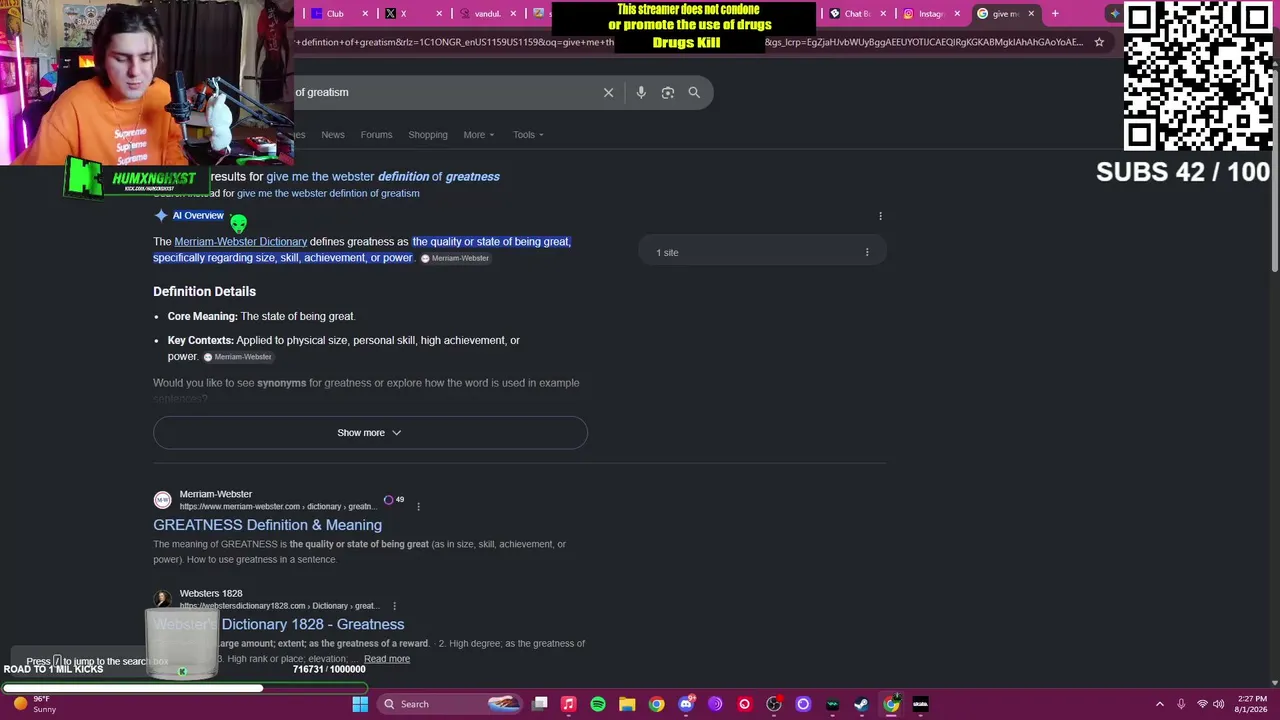Click Merriam-Webster source chip after 'power' definition
Viewport: 1280px width, 720px height.
(x=455, y=258)
